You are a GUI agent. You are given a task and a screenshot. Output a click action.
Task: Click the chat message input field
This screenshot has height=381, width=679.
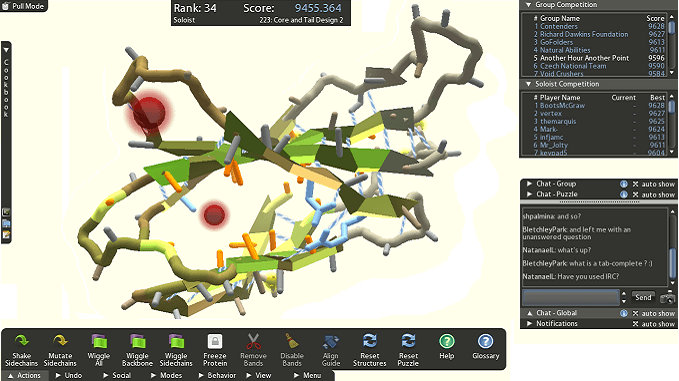coord(571,297)
